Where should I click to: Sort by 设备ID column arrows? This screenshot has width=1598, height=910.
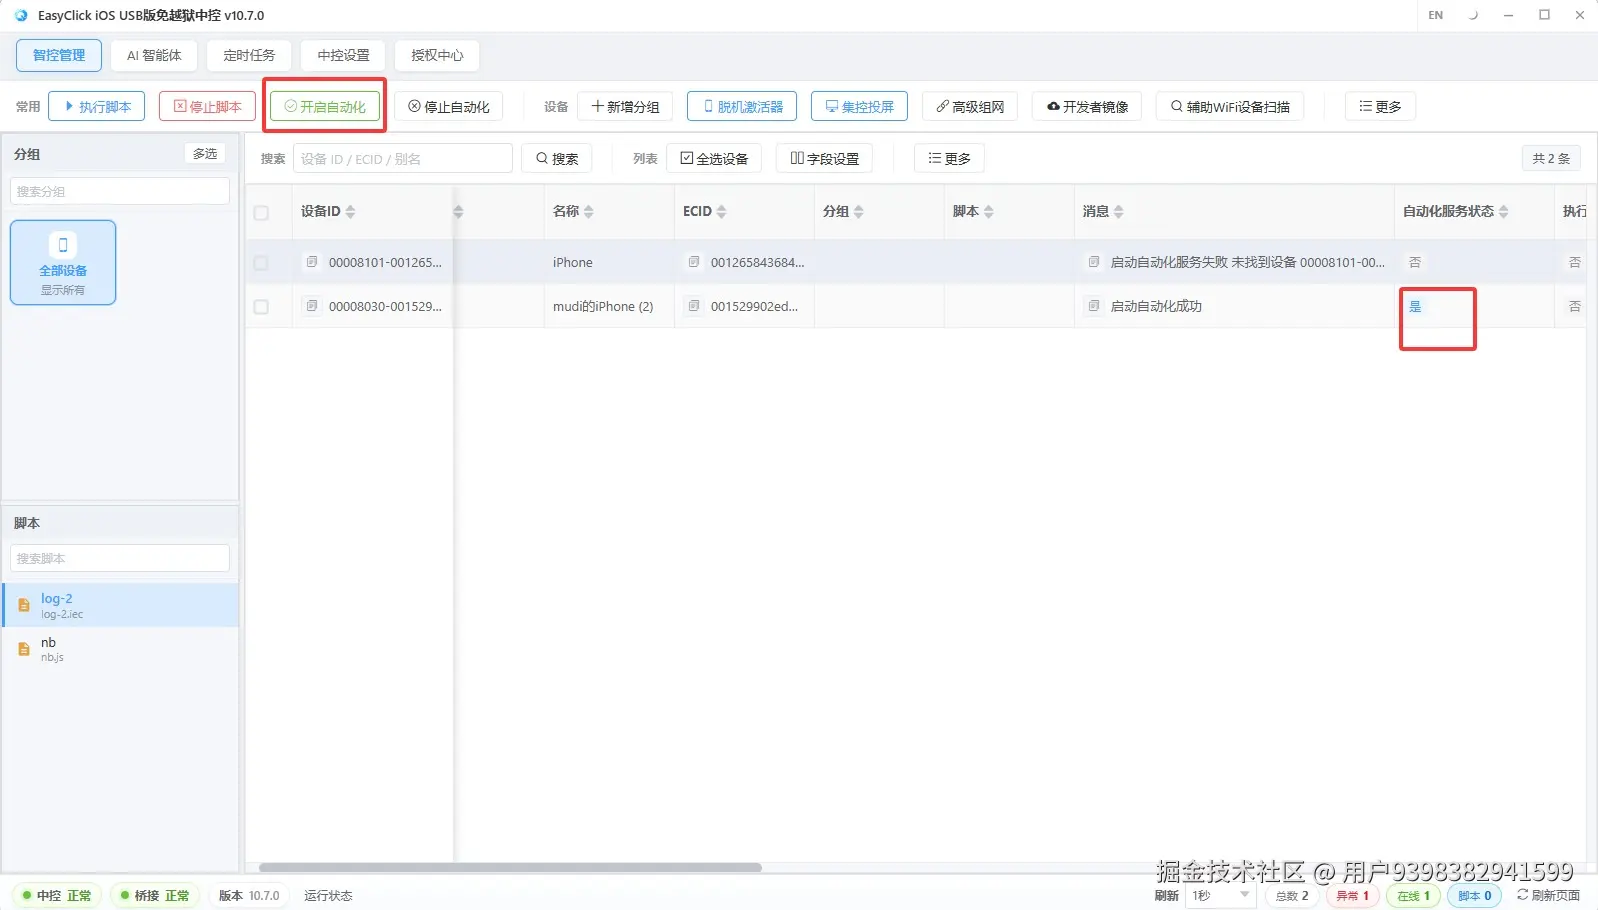(x=350, y=211)
